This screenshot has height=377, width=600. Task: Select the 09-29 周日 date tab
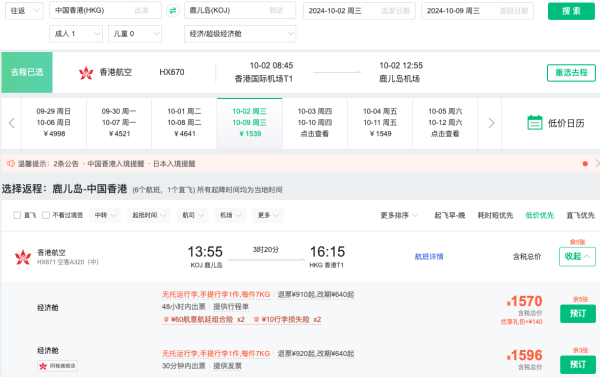[x=54, y=123]
